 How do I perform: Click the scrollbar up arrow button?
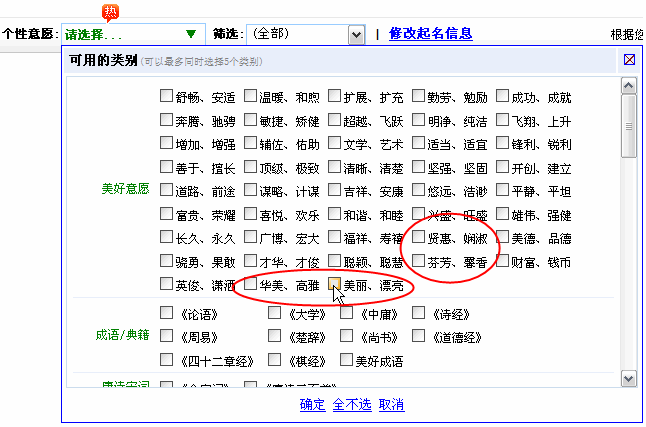pyautogui.click(x=628, y=85)
